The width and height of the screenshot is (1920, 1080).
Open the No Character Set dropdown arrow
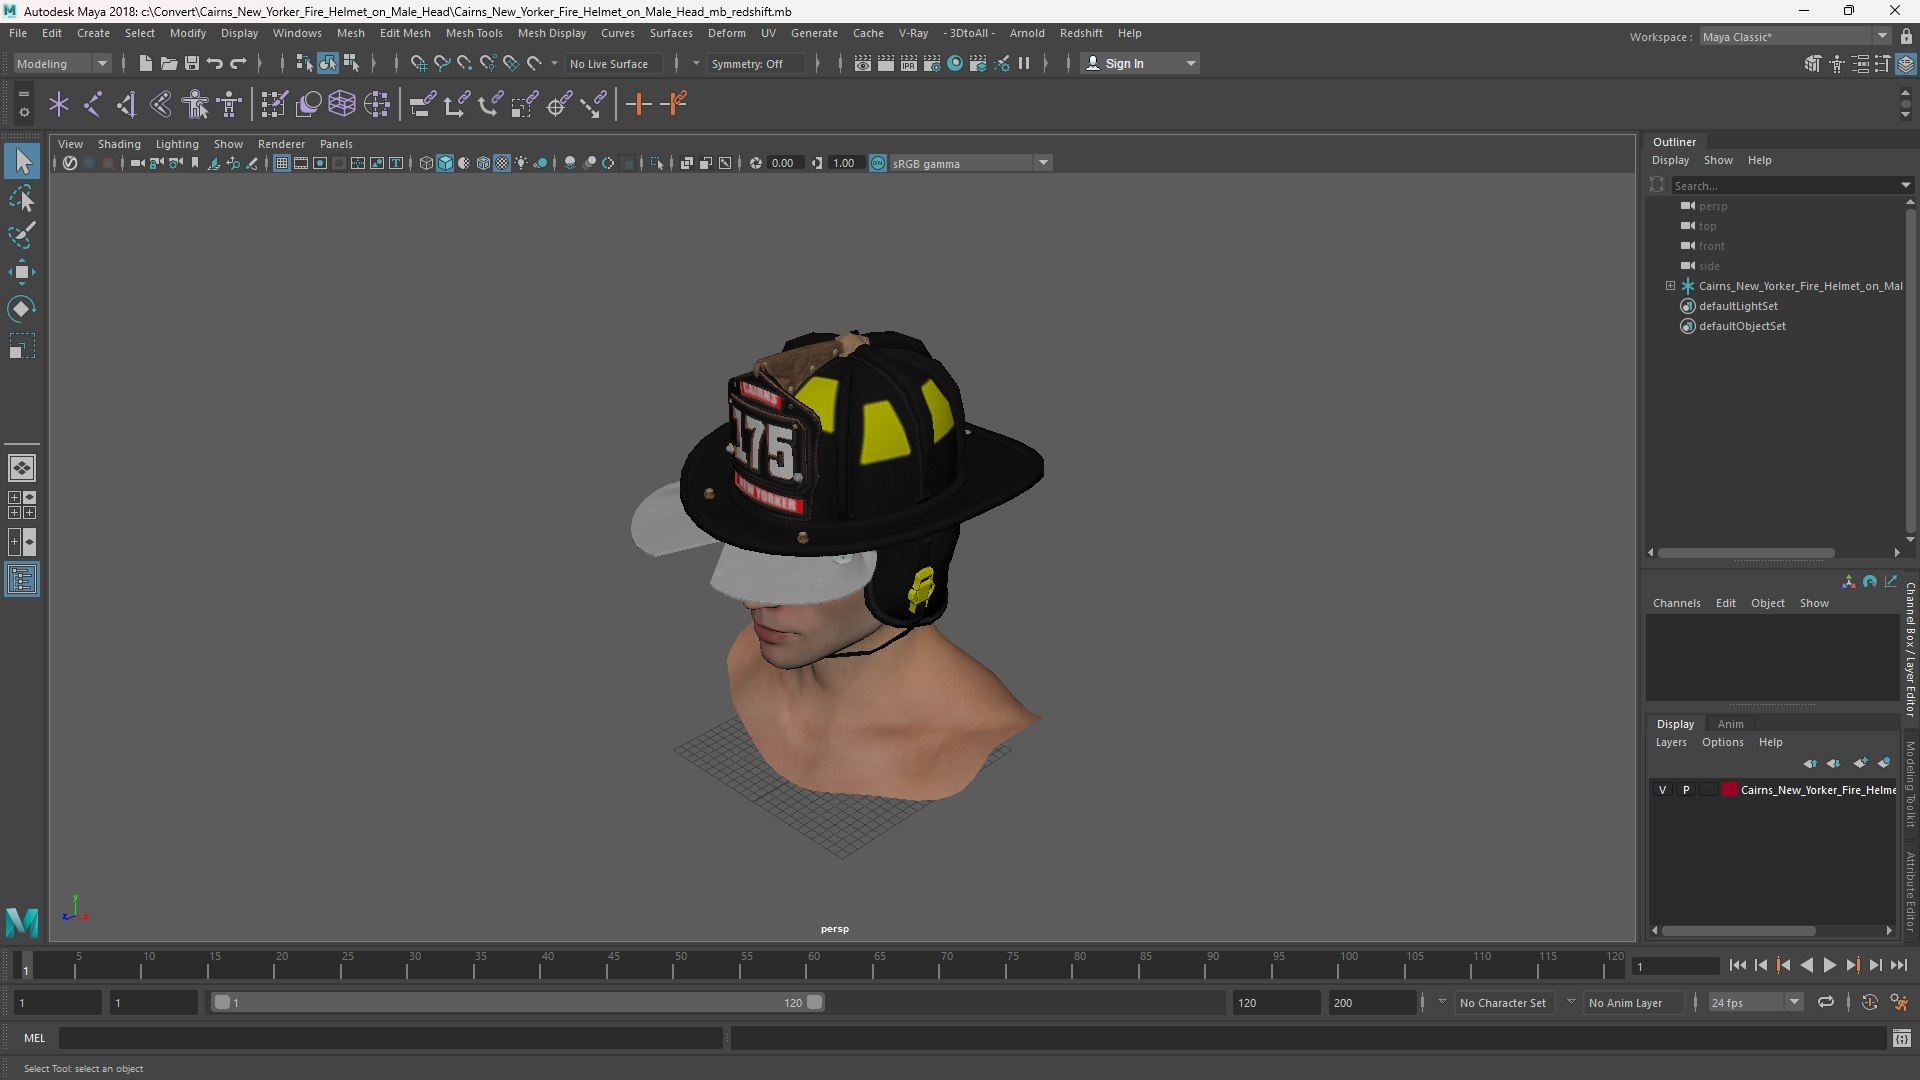pyautogui.click(x=1441, y=1002)
